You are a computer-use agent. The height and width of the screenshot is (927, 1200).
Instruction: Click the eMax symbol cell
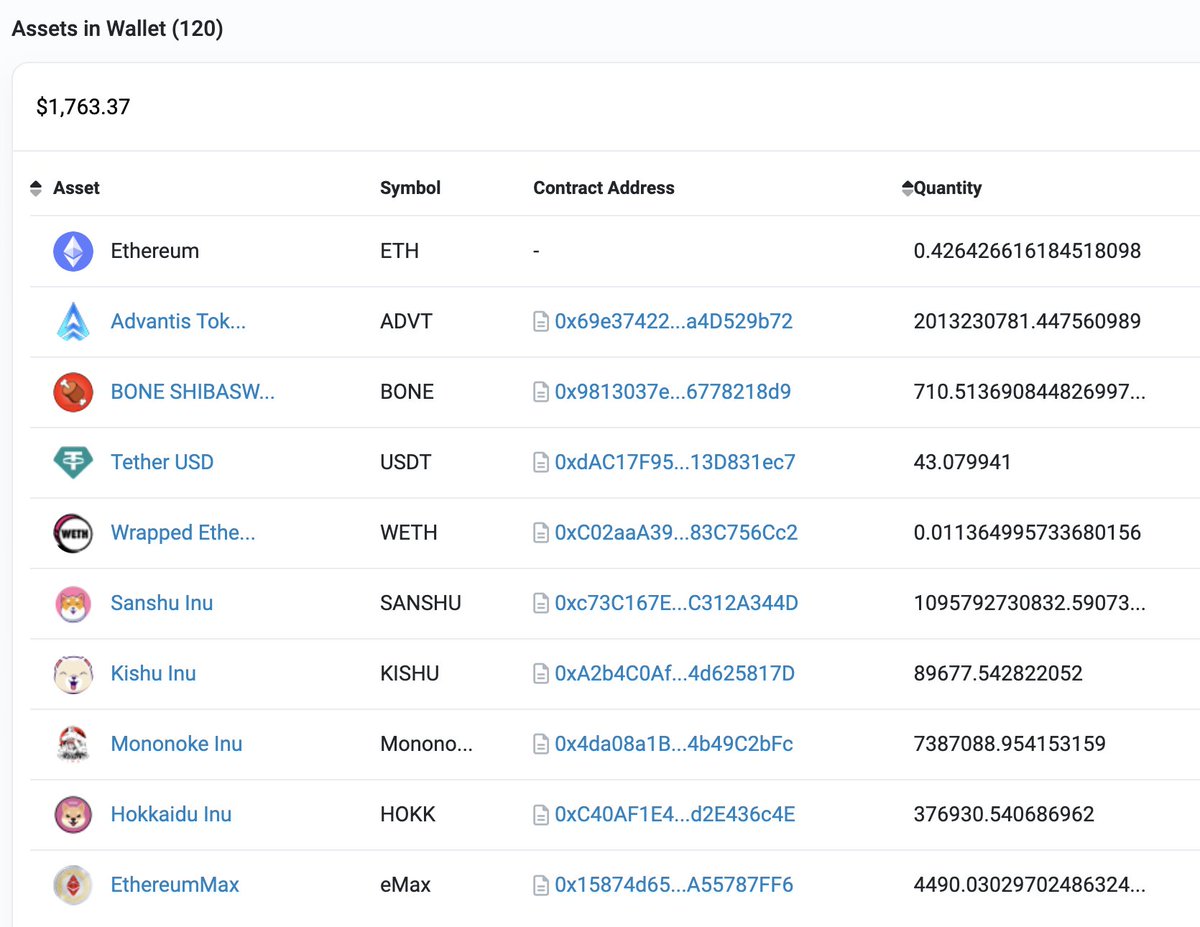[405, 885]
